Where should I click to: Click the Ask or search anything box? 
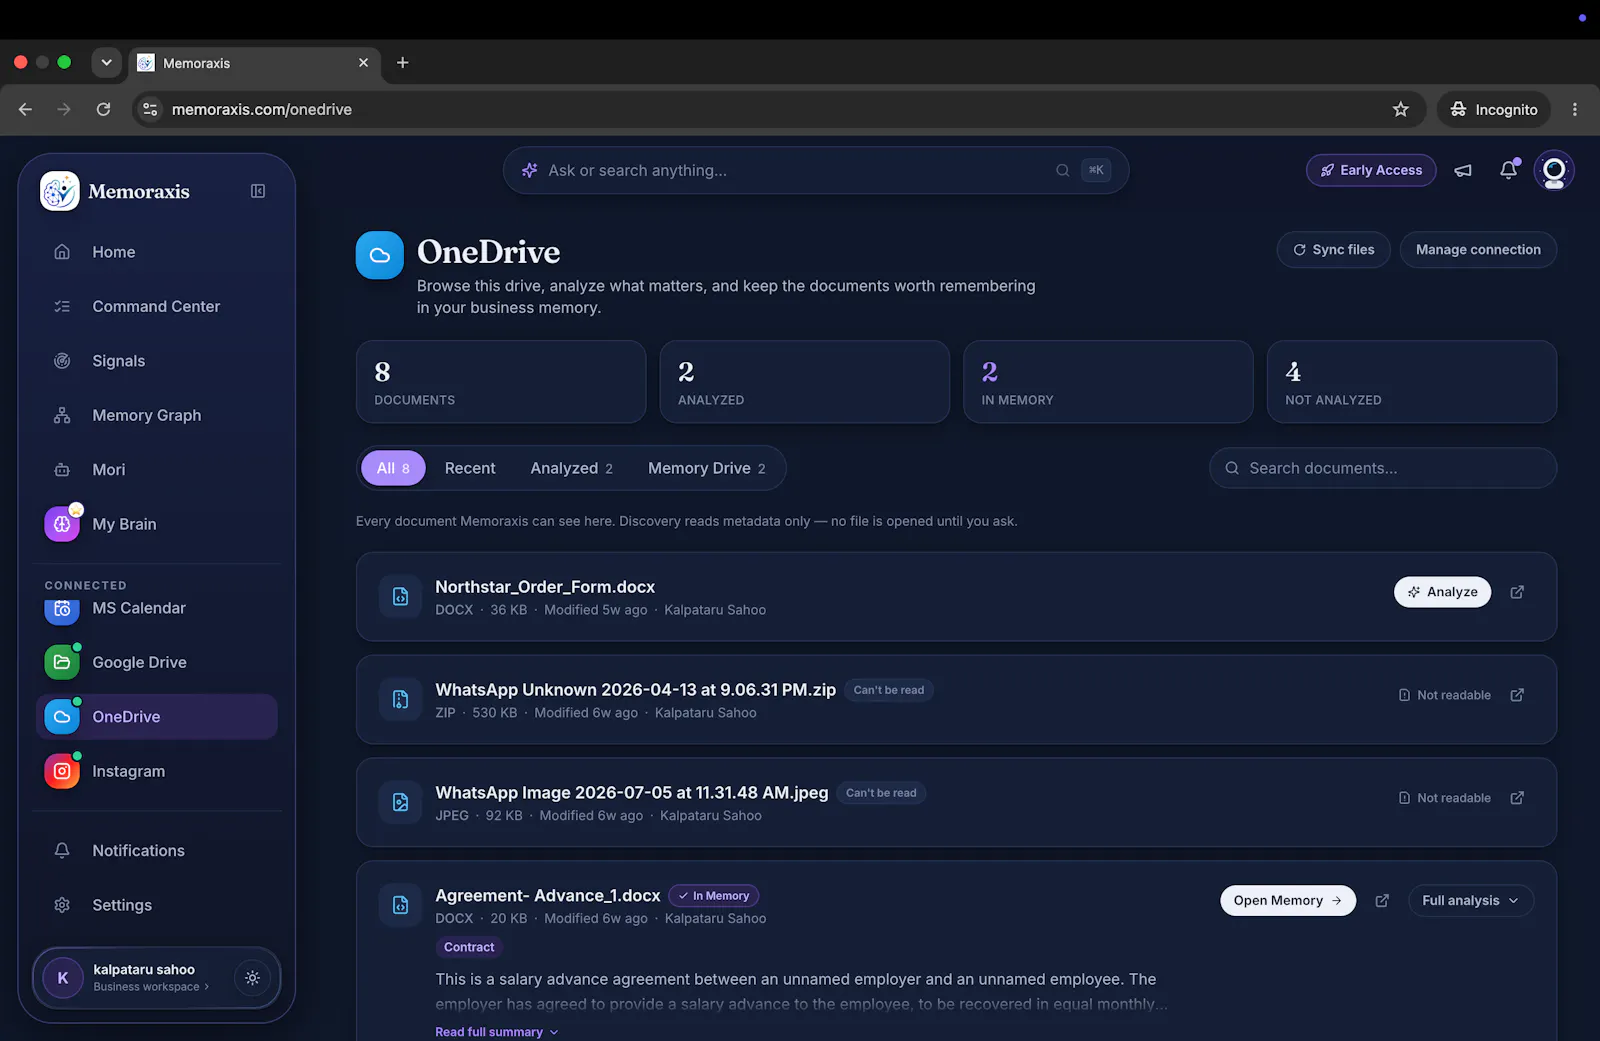[x=816, y=170]
